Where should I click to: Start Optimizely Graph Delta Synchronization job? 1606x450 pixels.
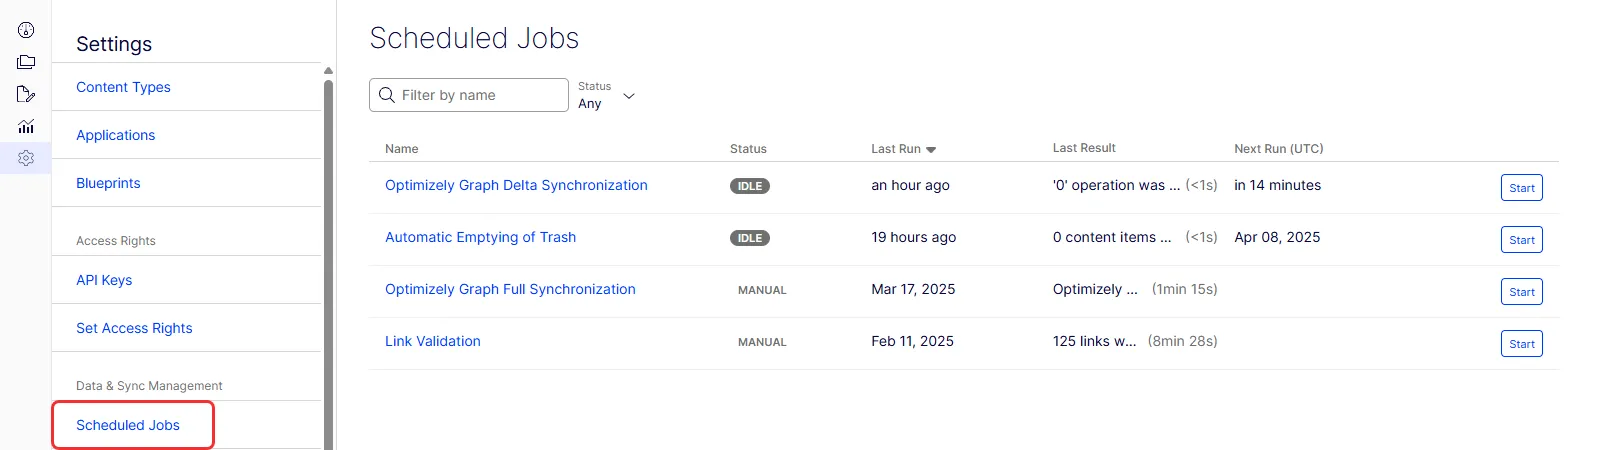click(x=1521, y=188)
